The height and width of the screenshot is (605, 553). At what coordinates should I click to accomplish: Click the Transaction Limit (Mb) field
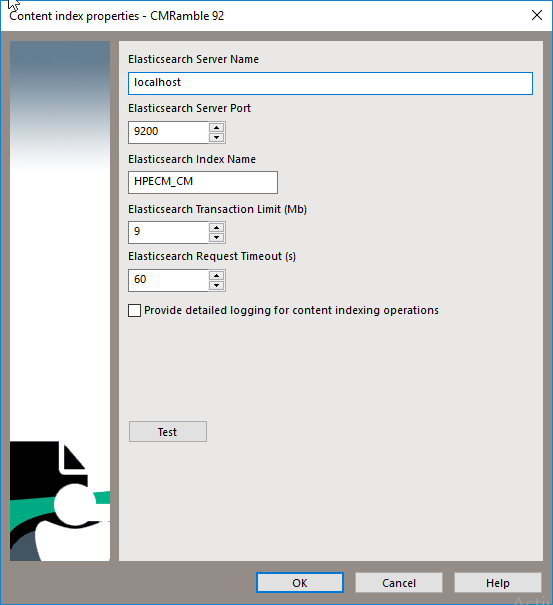(x=168, y=232)
